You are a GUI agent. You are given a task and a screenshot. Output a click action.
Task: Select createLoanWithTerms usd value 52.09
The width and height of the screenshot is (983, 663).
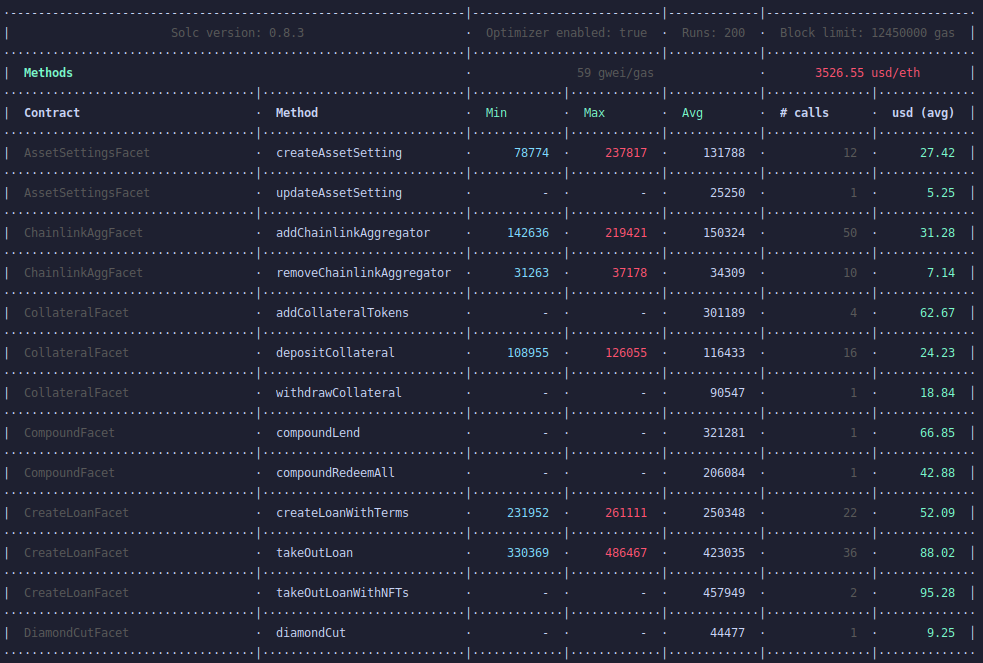(x=937, y=513)
